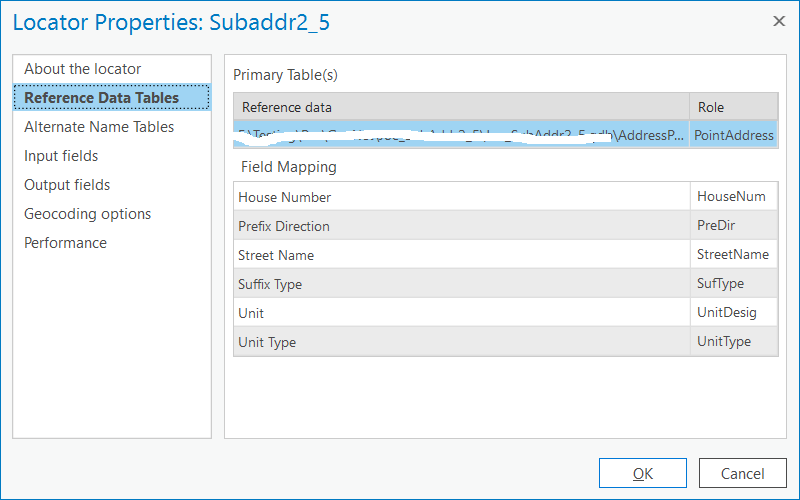
Task: Open the Output fields page
Action: point(67,185)
